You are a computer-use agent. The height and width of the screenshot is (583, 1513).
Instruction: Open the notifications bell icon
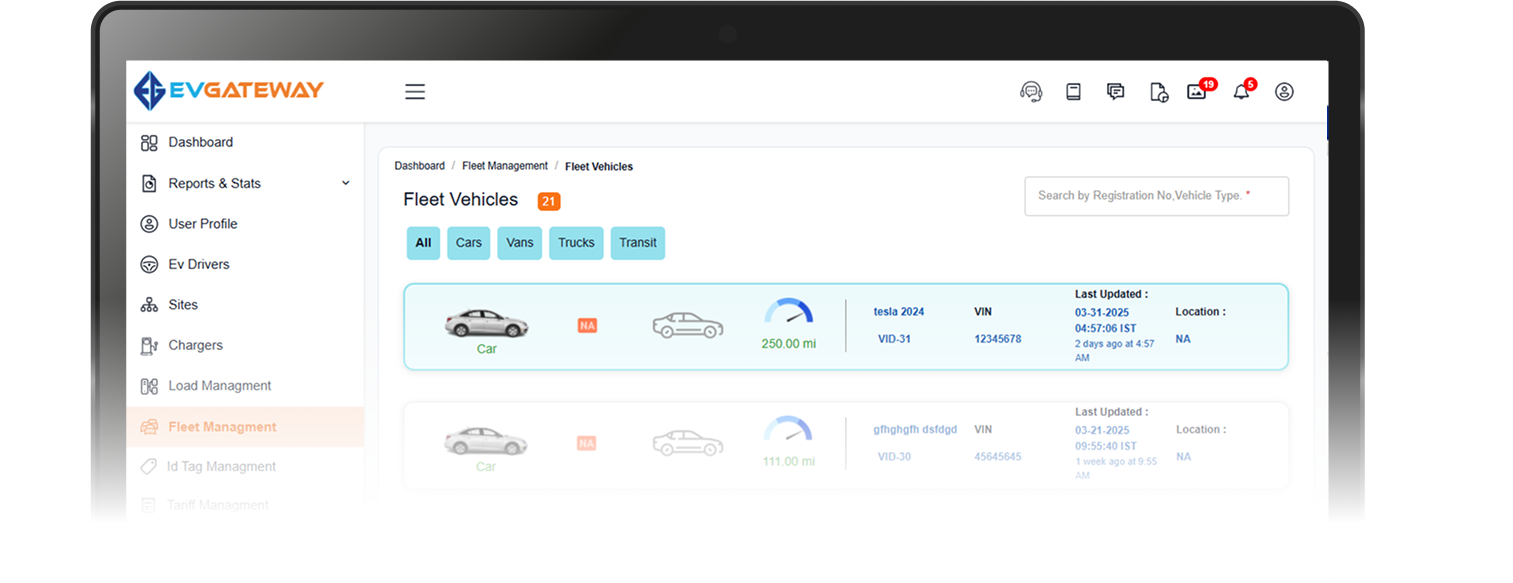pos(1241,92)
